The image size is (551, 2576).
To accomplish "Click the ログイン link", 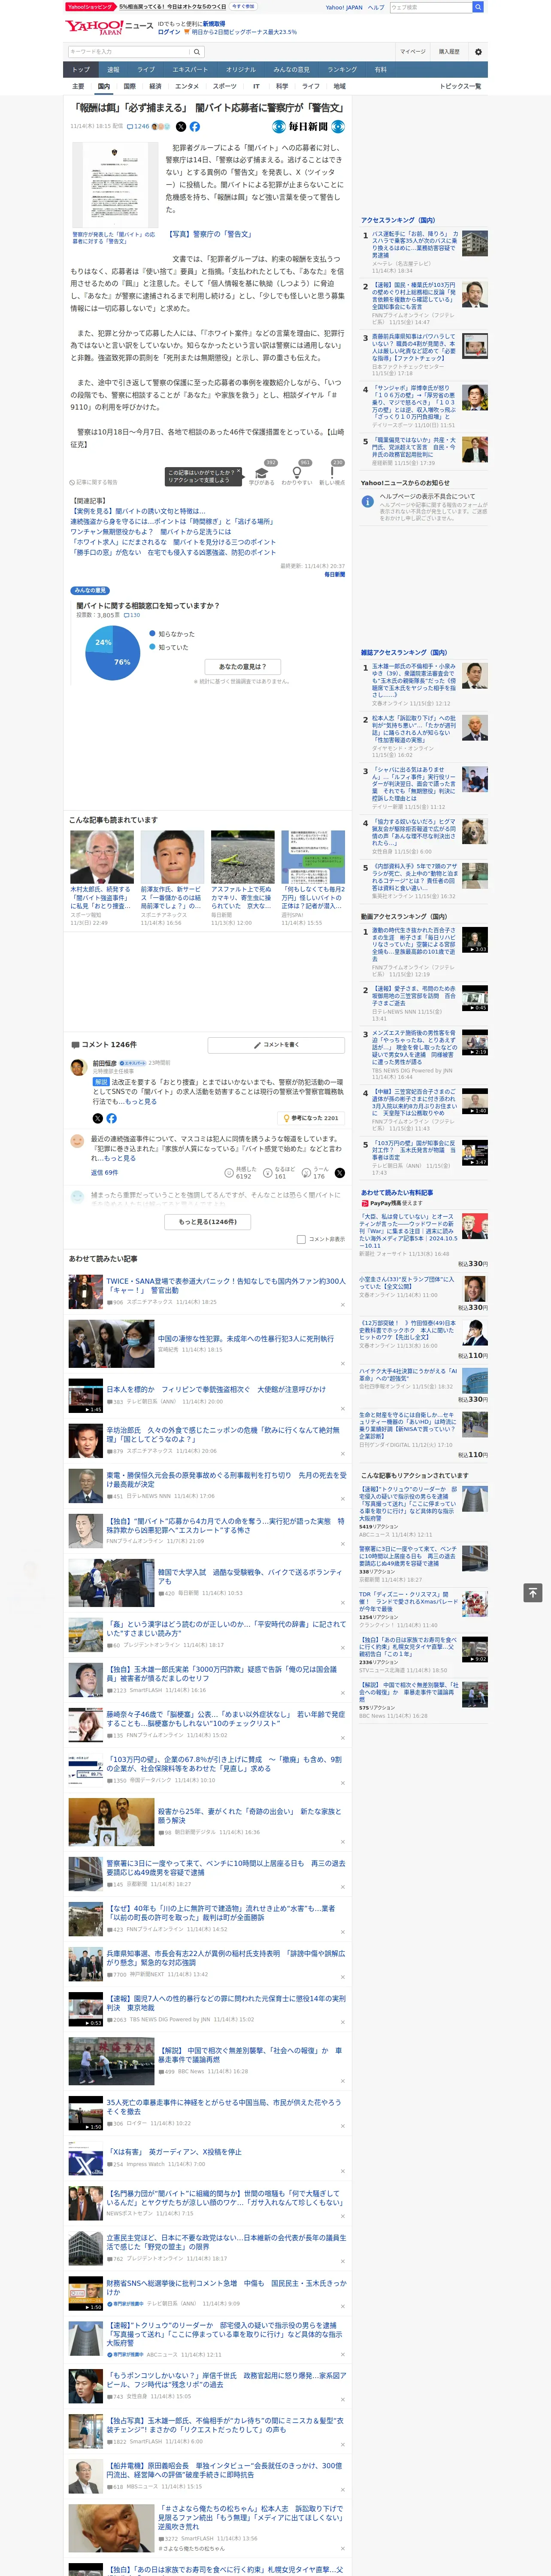I will point(169,32).
